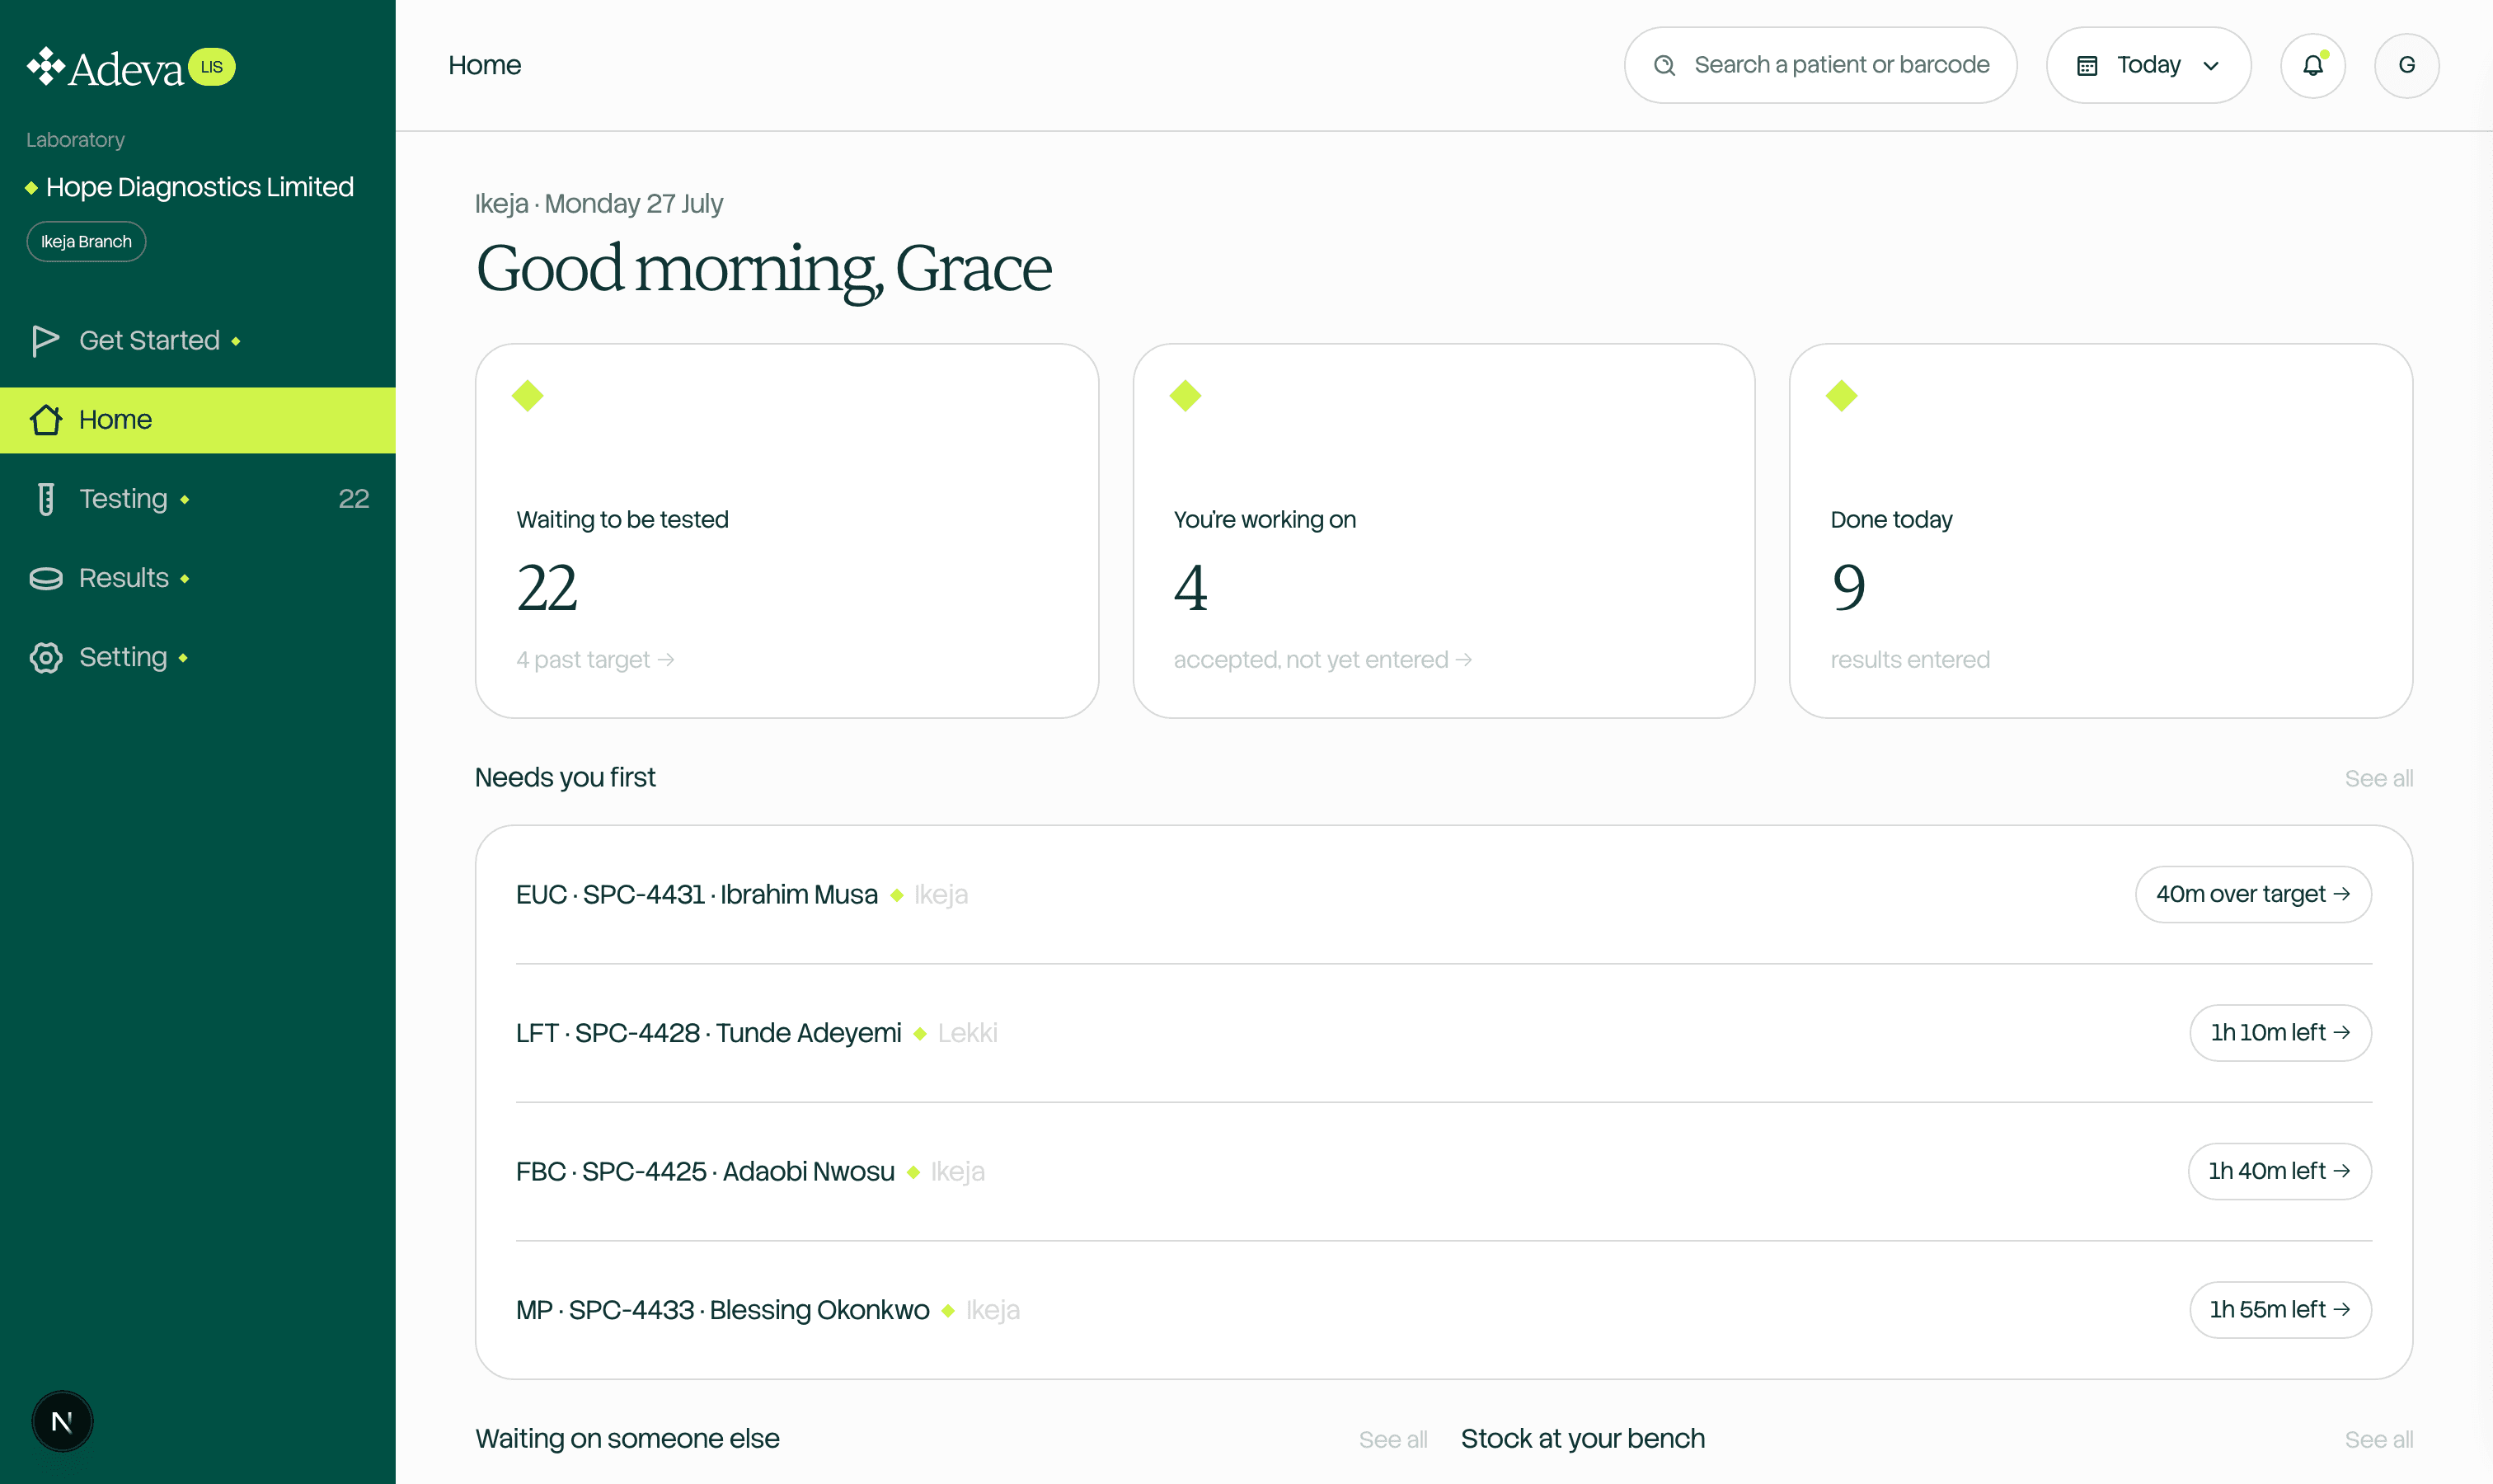The height and width of the screenshot is (1484, 2493).
Task: Click the Testing test tube icon
Action: click(45, 499)
